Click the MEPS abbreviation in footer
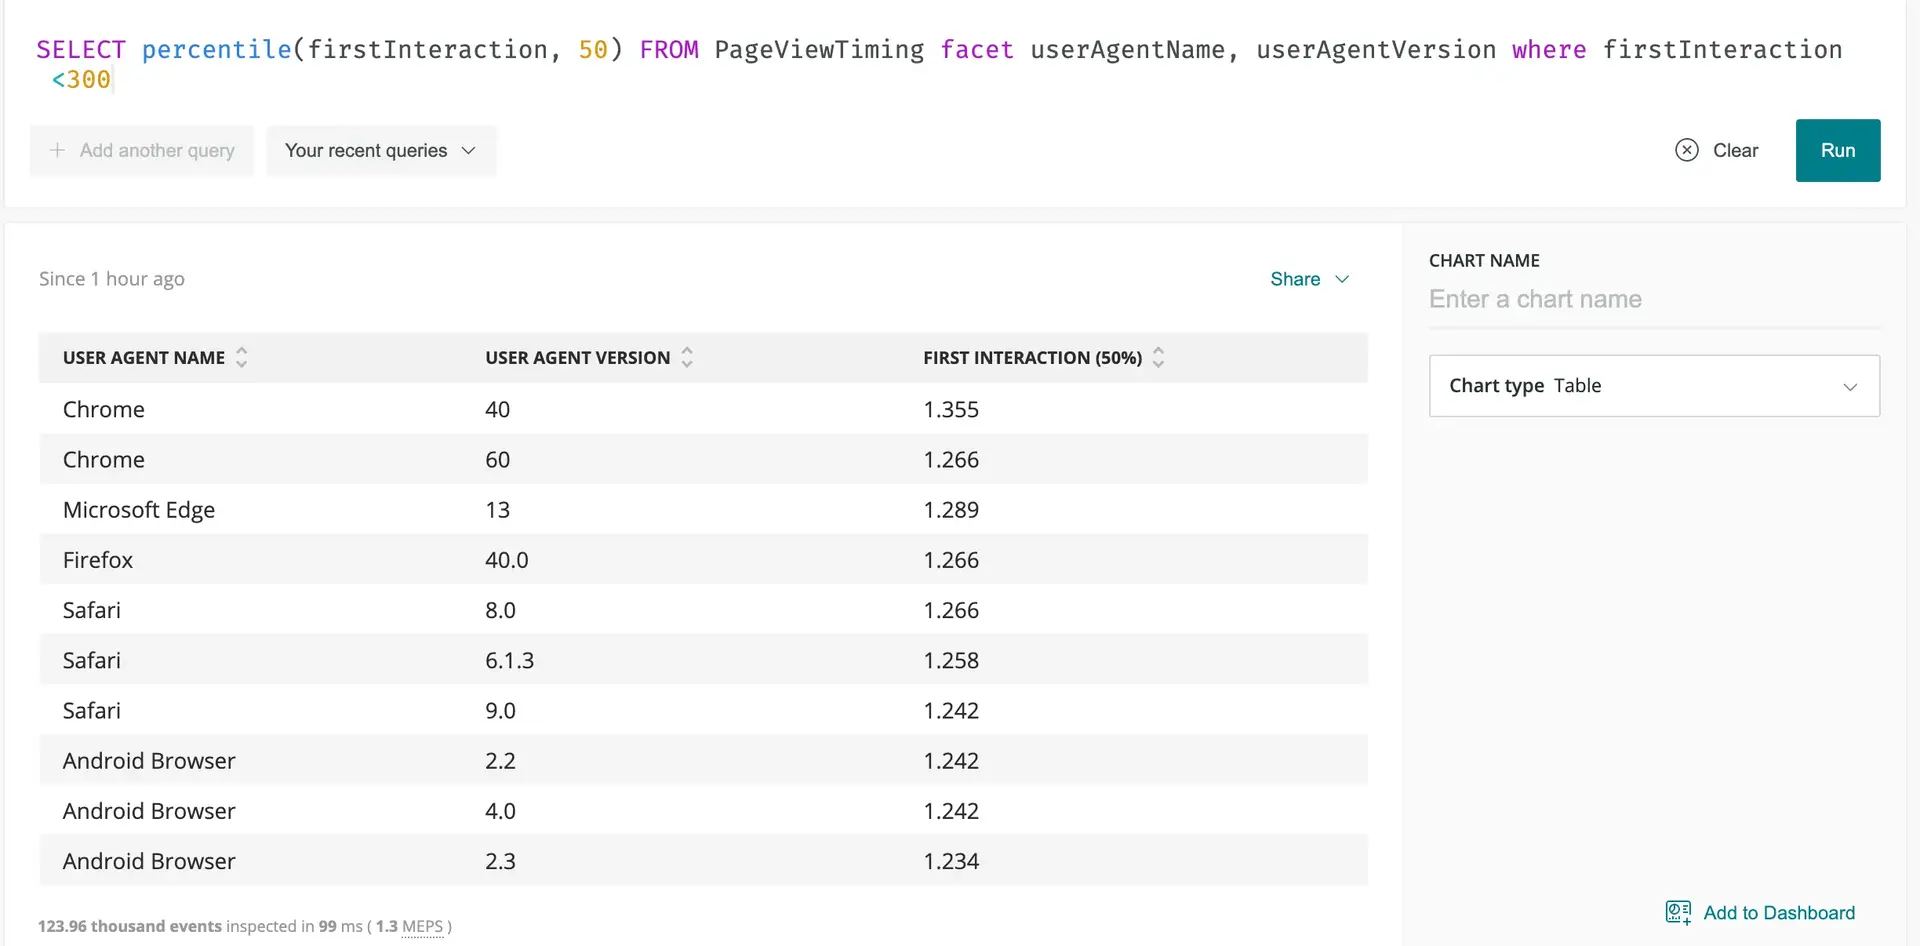 pyautogui.click(x=422, y=926)
